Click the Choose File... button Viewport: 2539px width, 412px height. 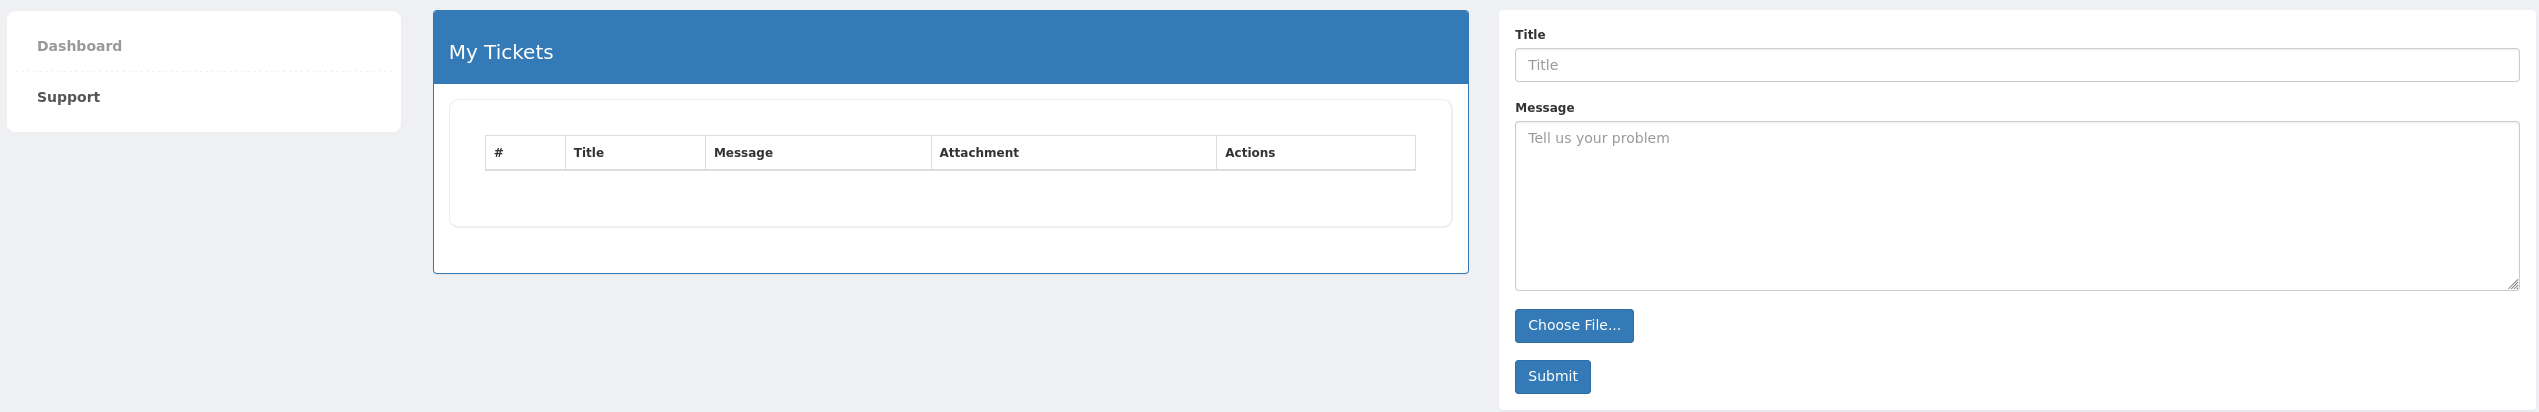(1574, 326)
